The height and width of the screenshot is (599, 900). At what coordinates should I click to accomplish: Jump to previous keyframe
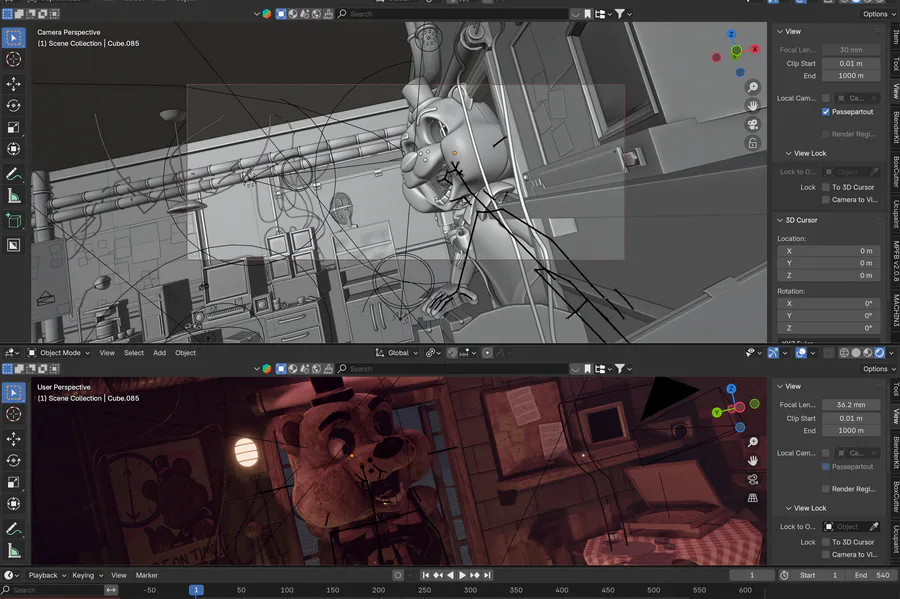pos(438,575)
